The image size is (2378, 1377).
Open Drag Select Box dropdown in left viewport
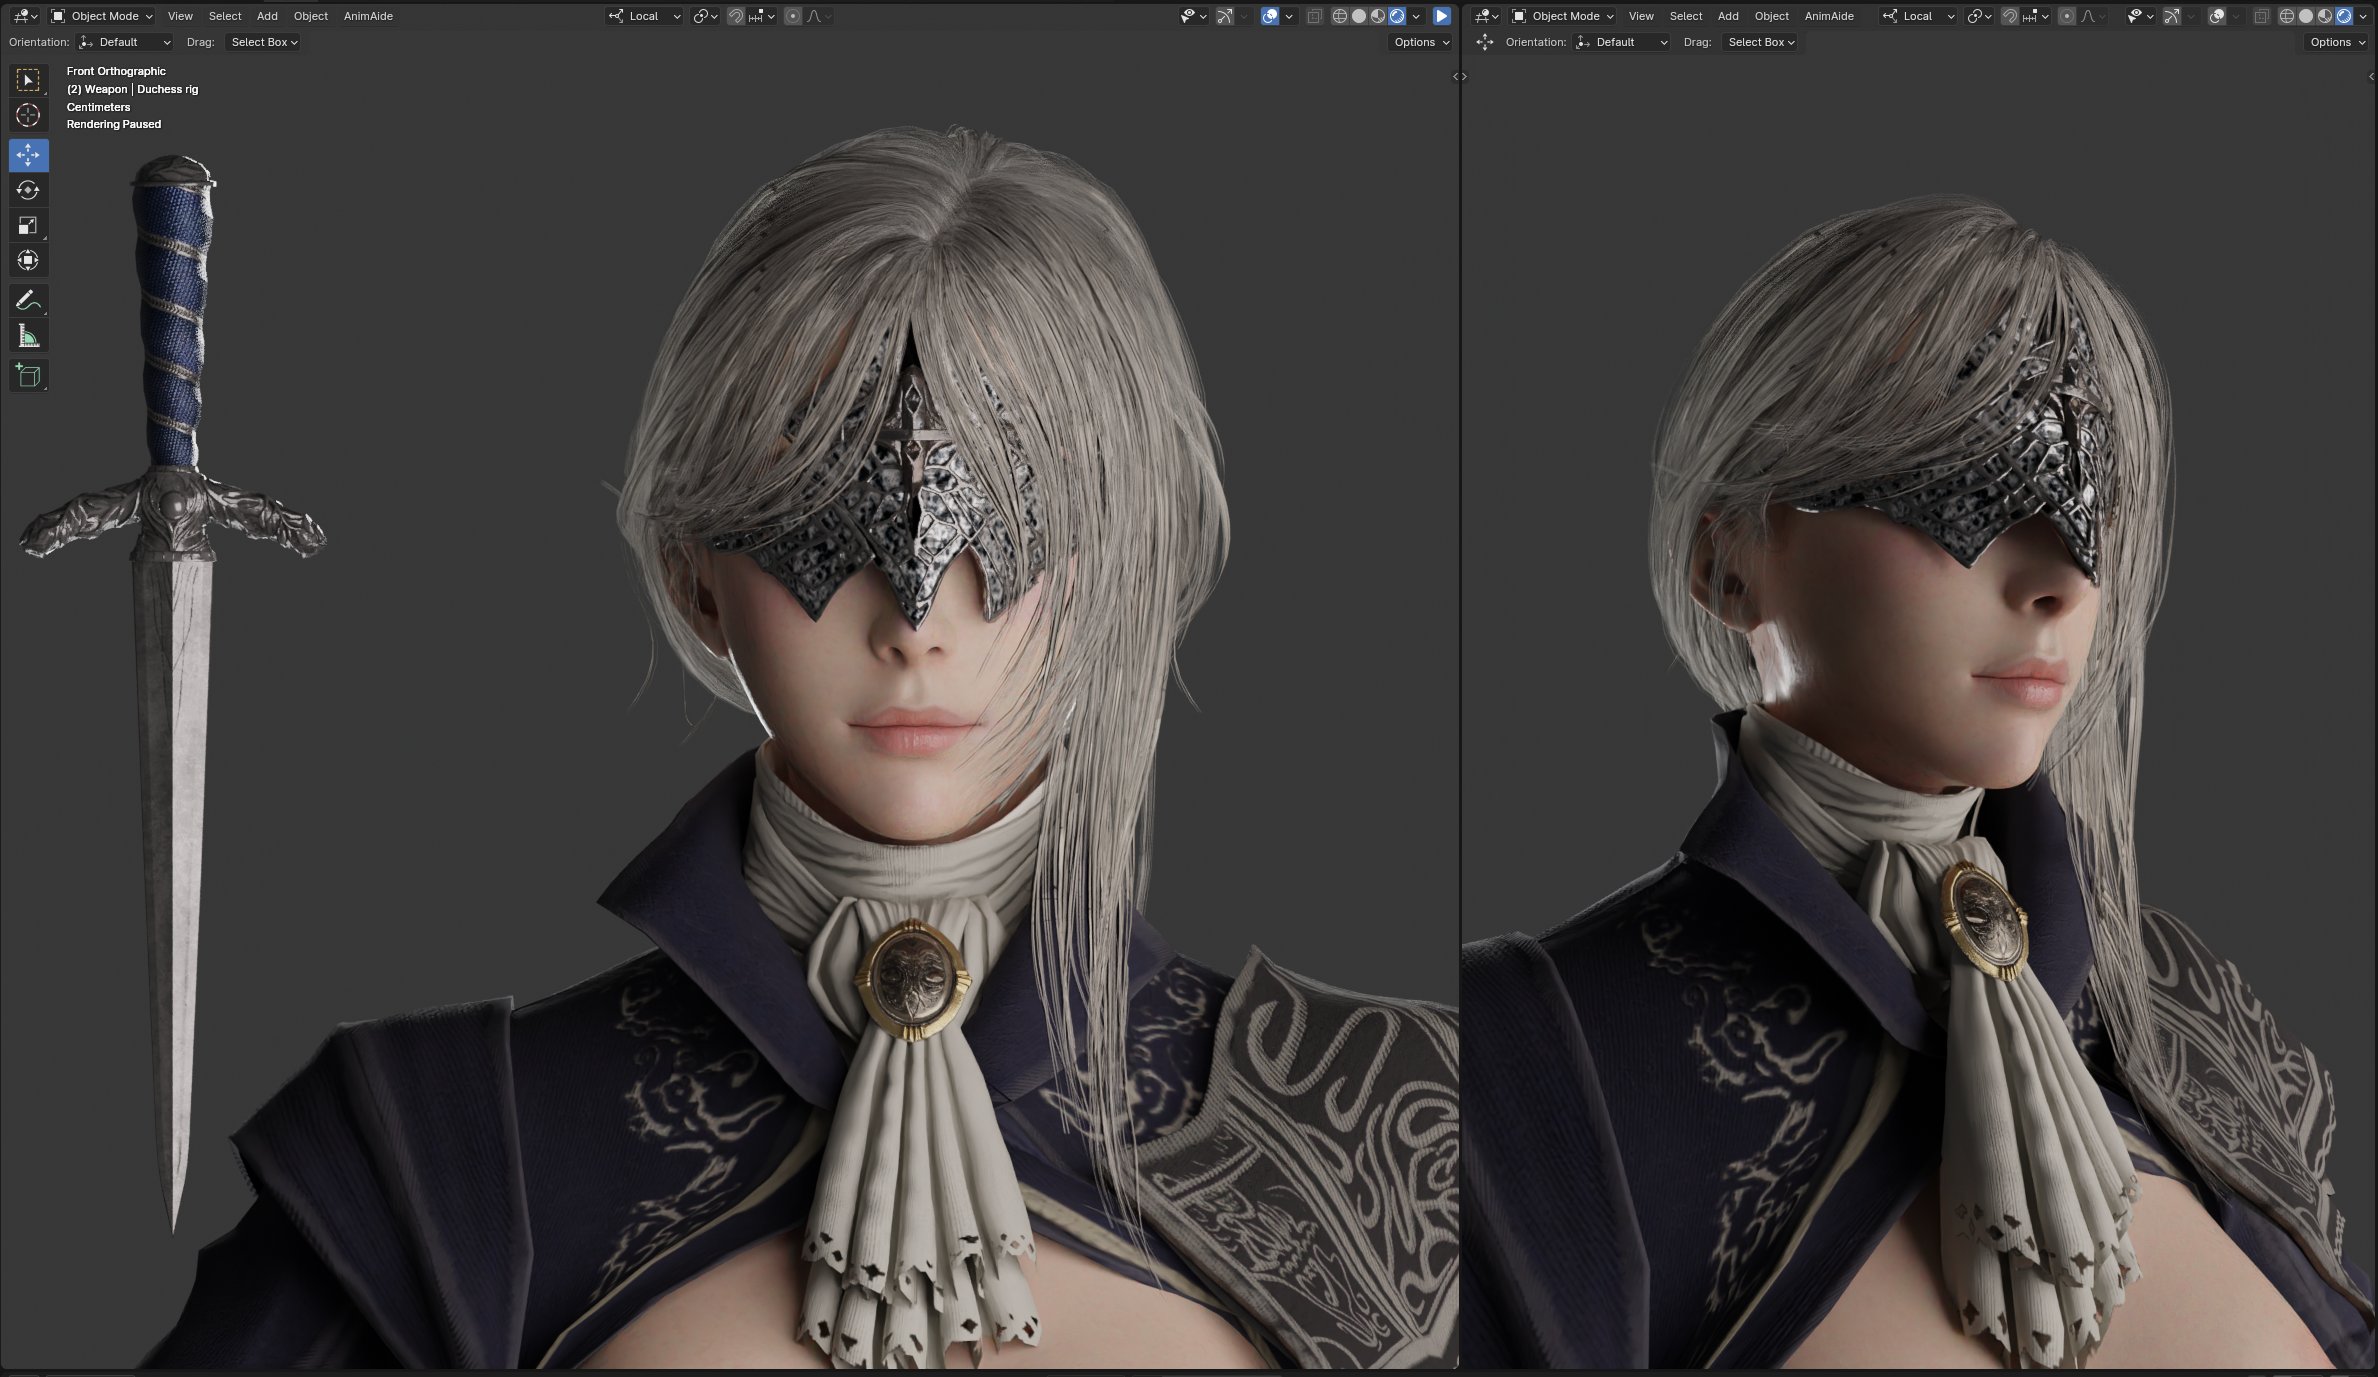pyautogui.click(x=264, y=42)
